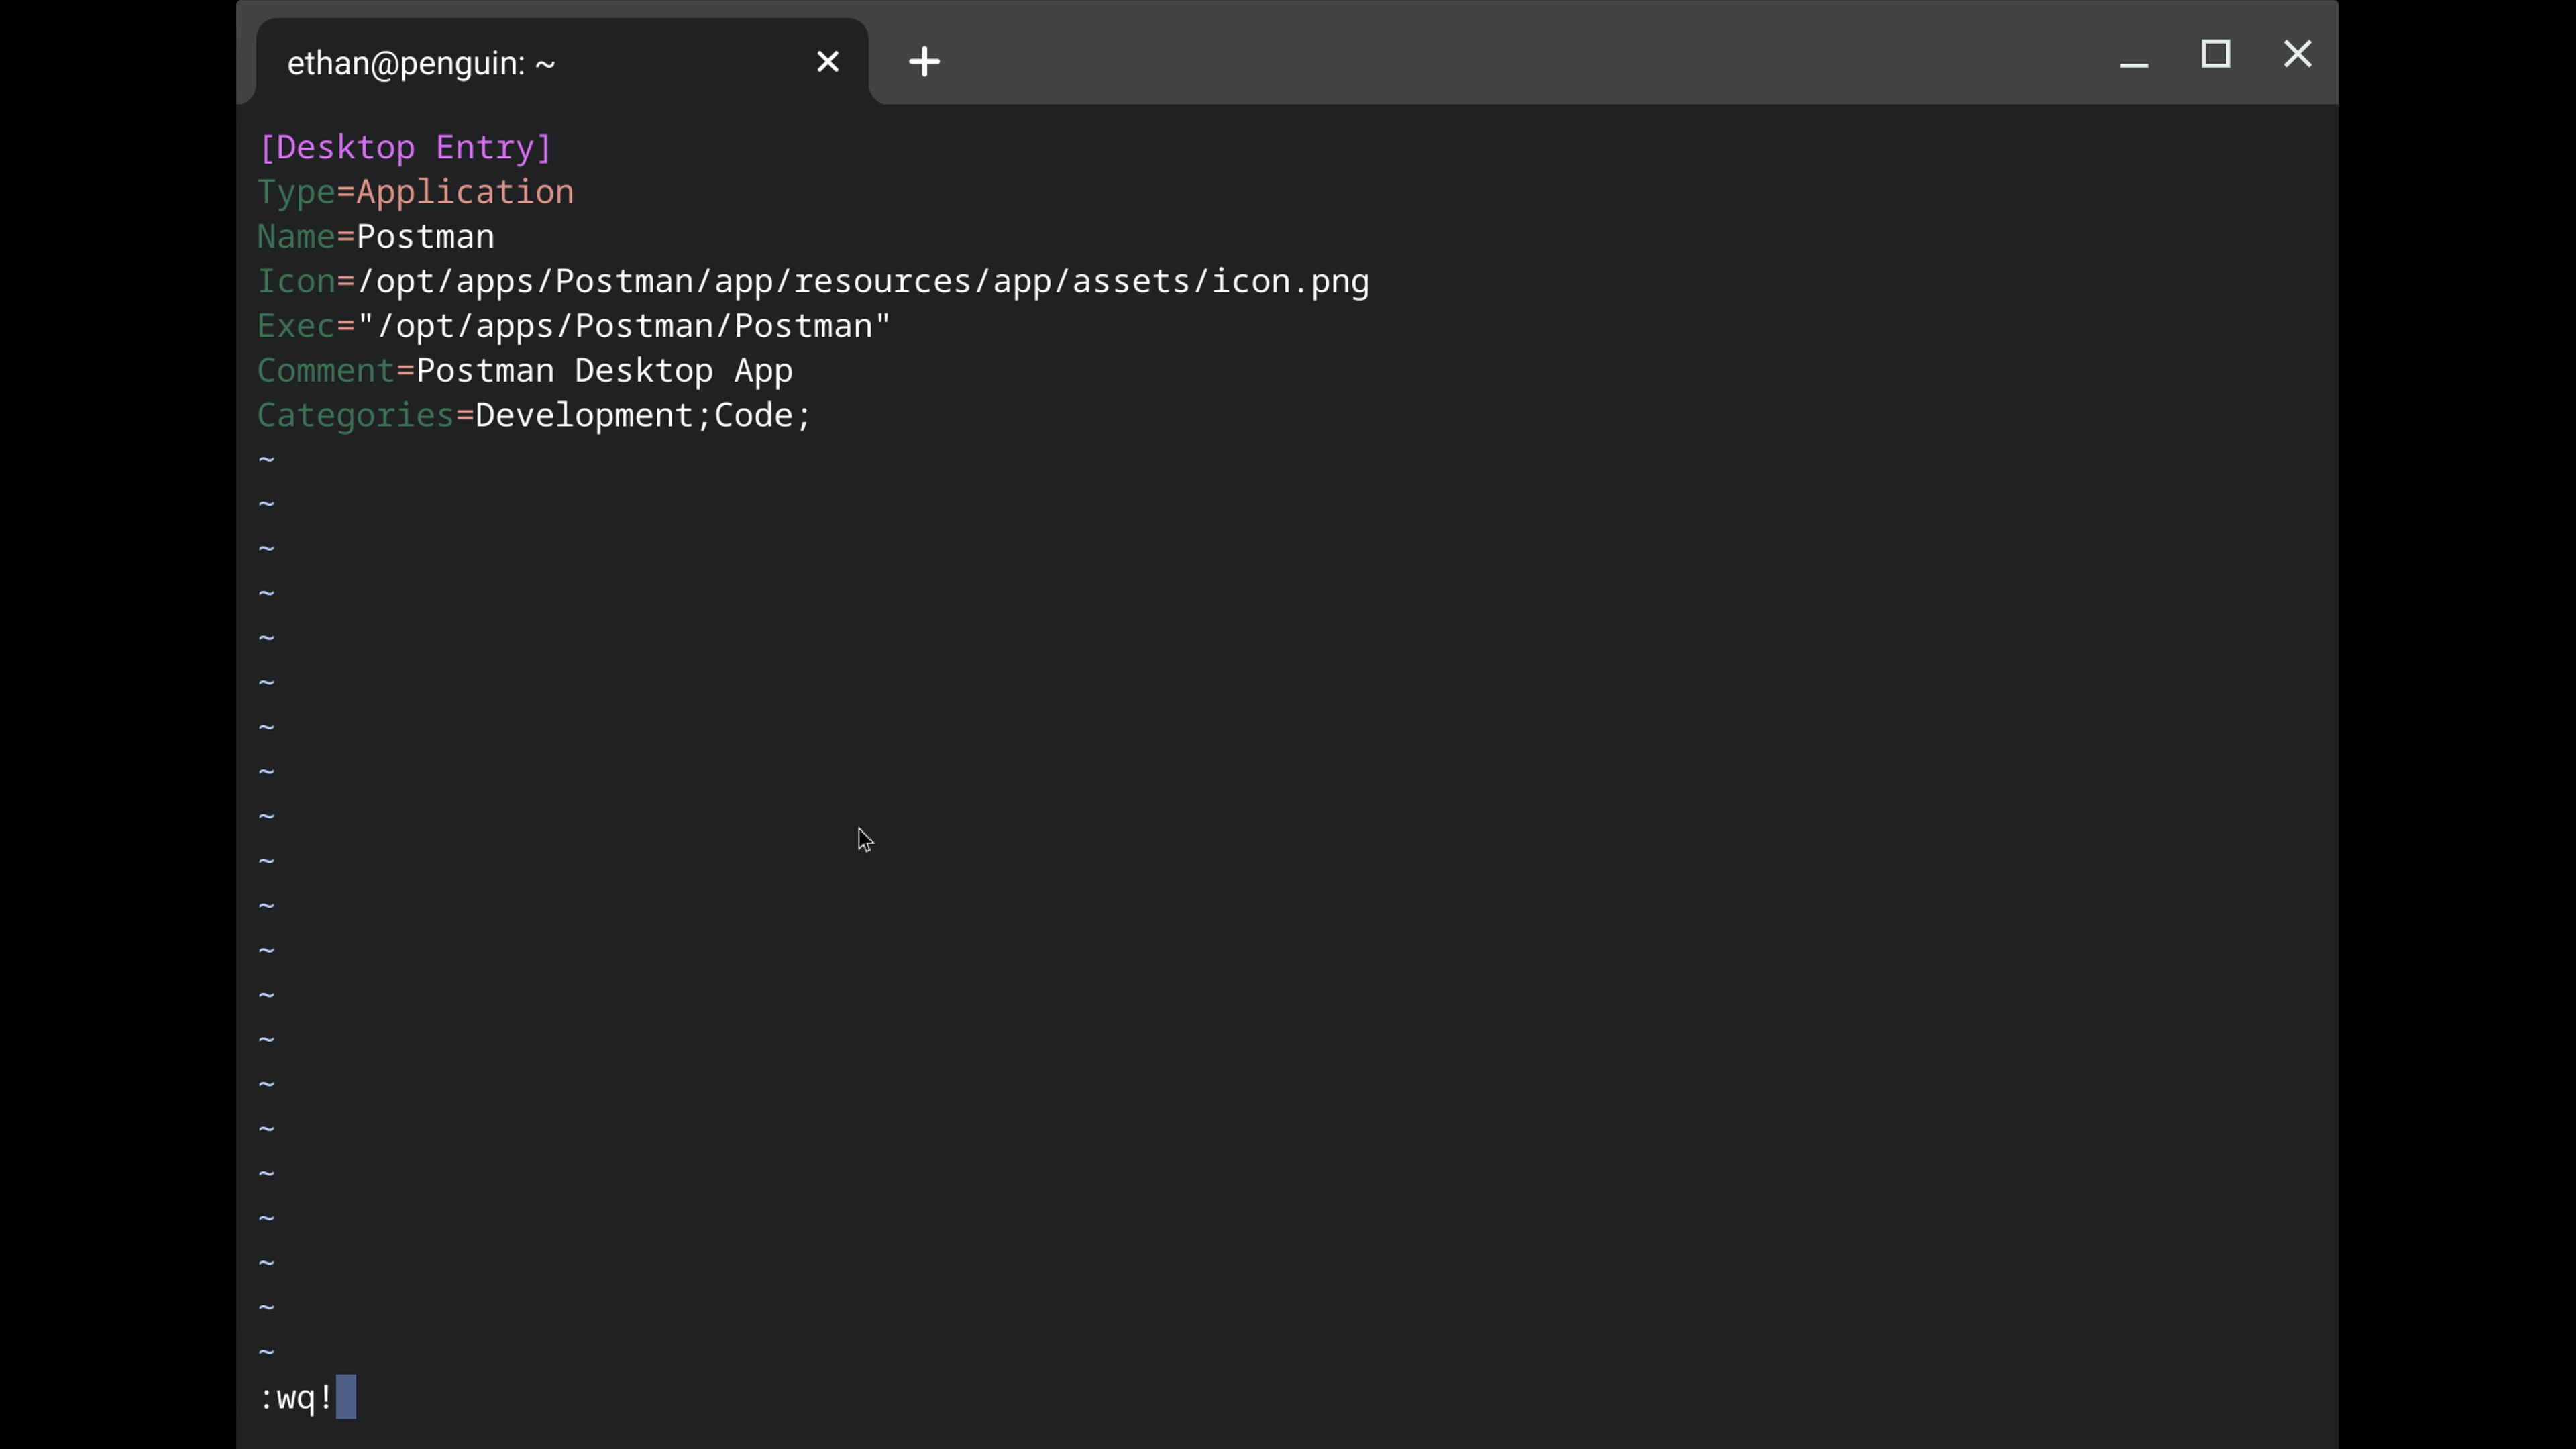Viewport: 2576px width, 1449px height.
Task: Click the Categories=Development;Code; line
Action: click(x=534, y=416)
